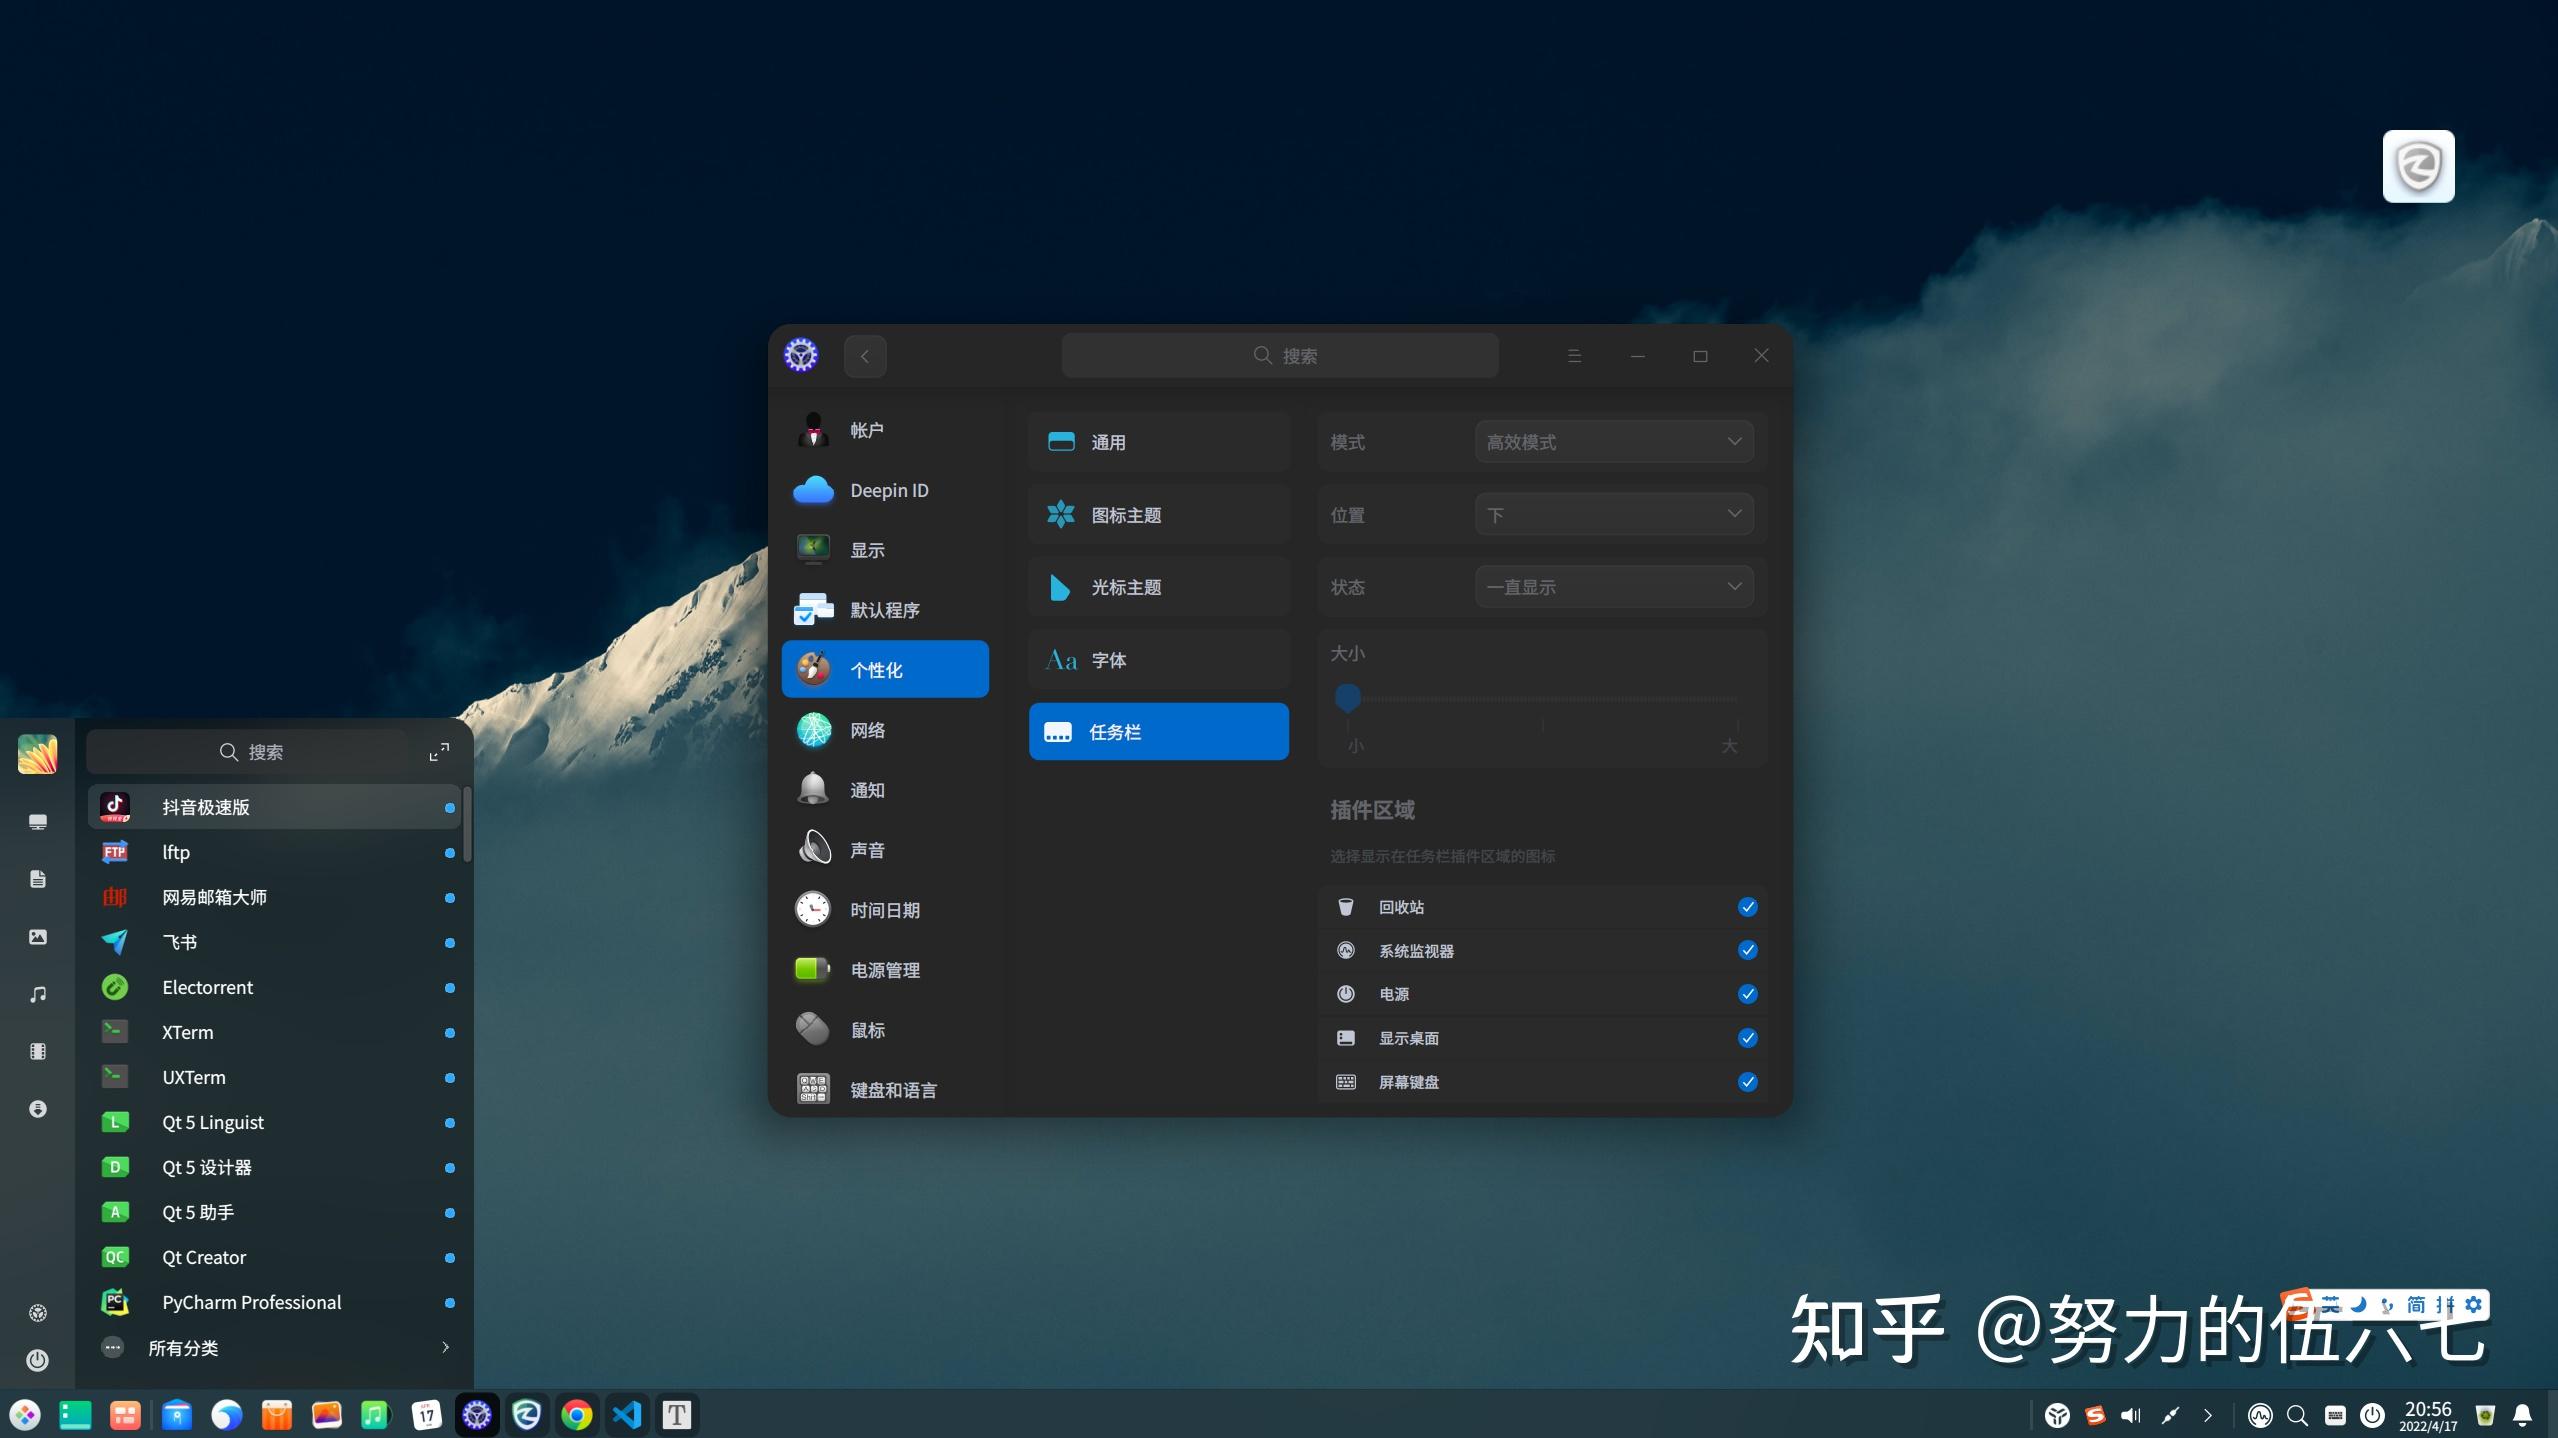Click the Control Center search field

coord(1280,356)
